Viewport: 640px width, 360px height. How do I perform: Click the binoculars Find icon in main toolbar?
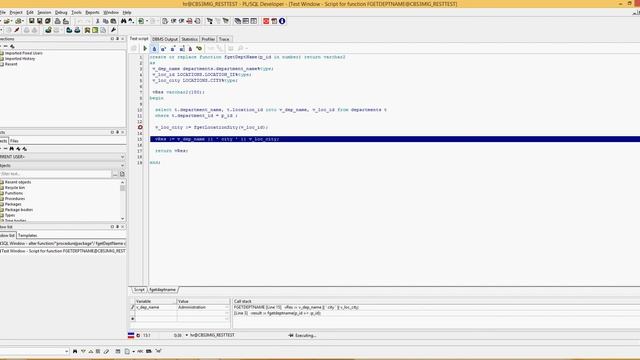(x=123, y=21)
